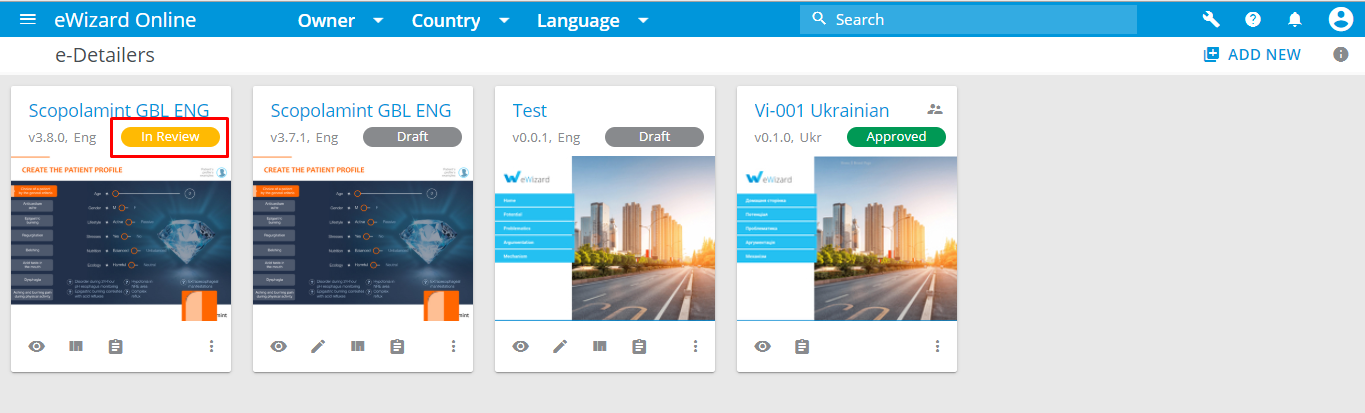Viewport: 1365px width, 413px height.
Task: Expand the Owner filter dropdown
Action: click(x=340, y=21)
